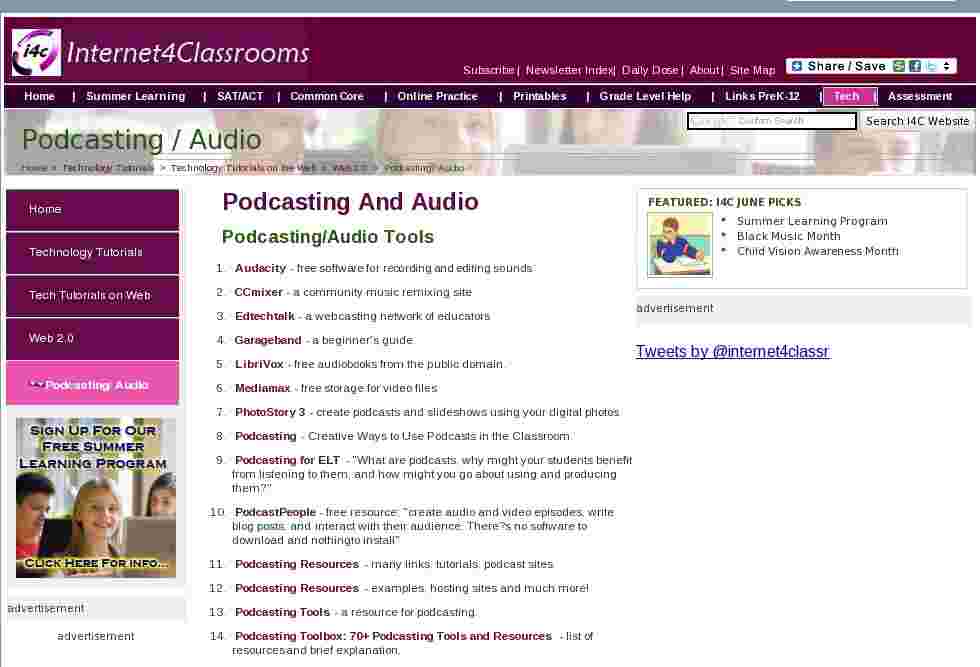
Task: Open Technology Tutorials breadcrumb link
Action: pyautogui.click(x=108, y=168)
